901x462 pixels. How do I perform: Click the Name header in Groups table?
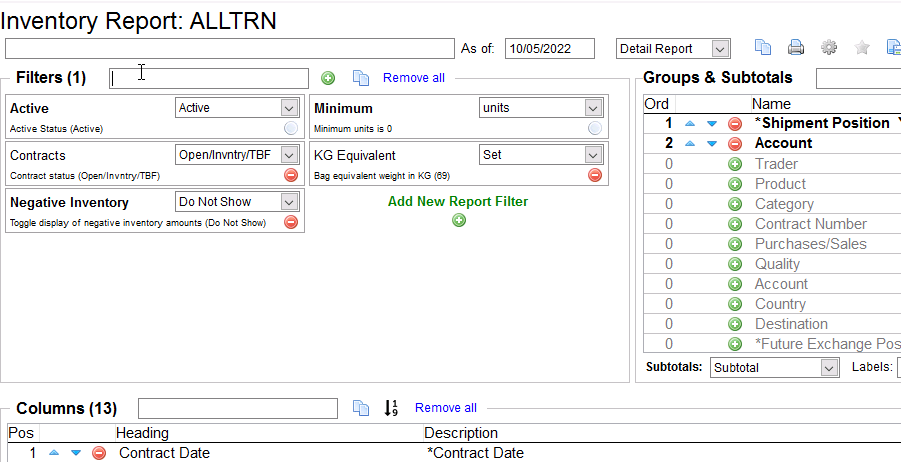[772, 104]
